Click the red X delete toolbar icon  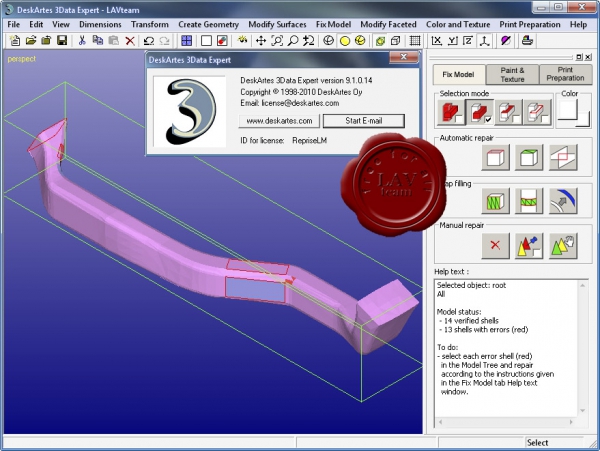tap(130, 41)
